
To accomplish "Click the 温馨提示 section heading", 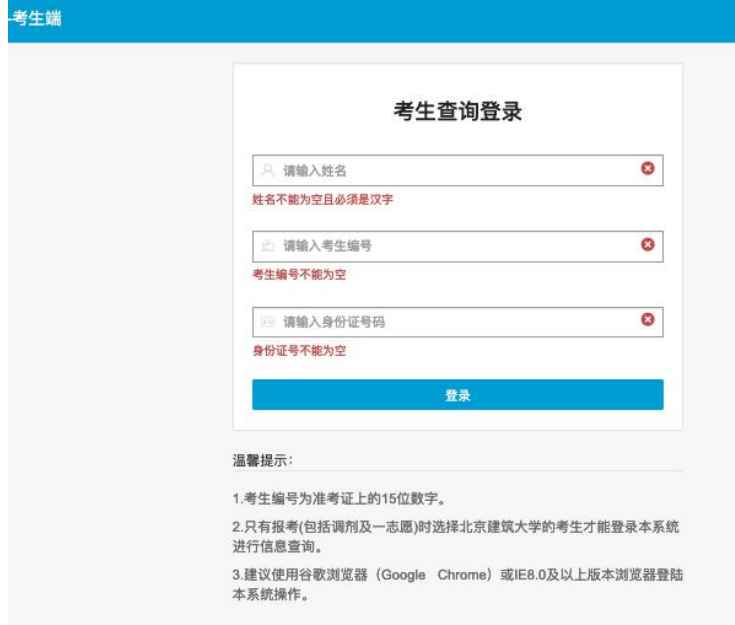I will tap(261, 459).
